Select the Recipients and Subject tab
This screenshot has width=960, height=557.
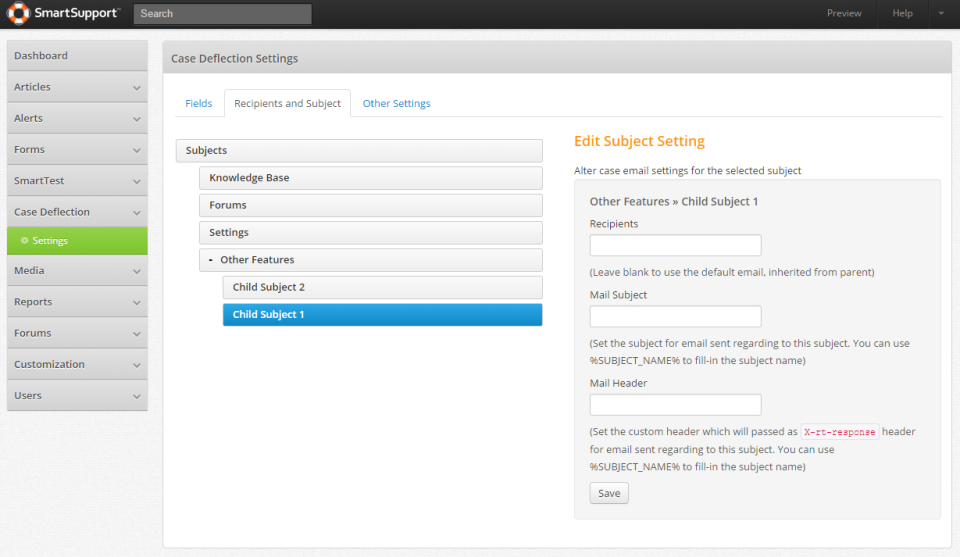click(287, 103)
